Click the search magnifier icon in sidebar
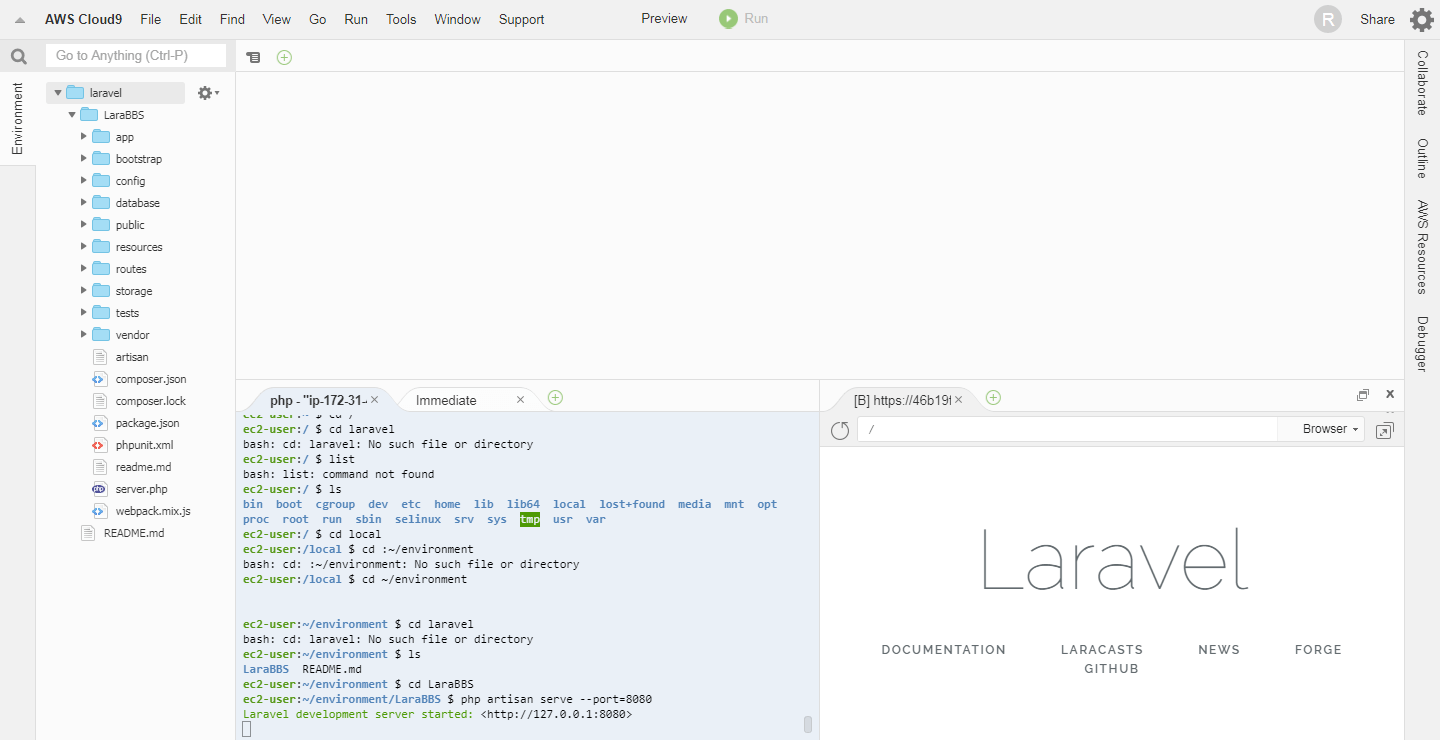The width and height of the screenshot is (1440, 740). [18, 56]
